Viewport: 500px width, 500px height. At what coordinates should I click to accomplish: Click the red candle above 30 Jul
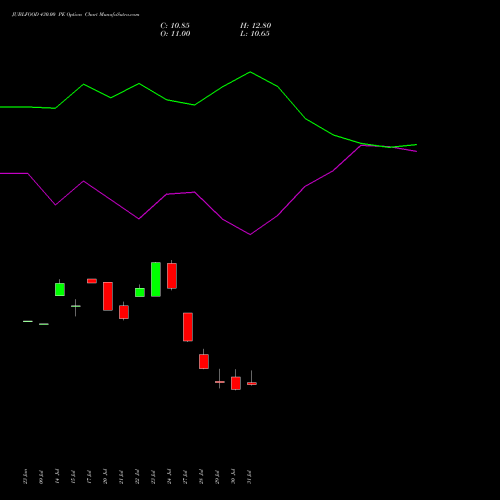[x=236, y=382]
